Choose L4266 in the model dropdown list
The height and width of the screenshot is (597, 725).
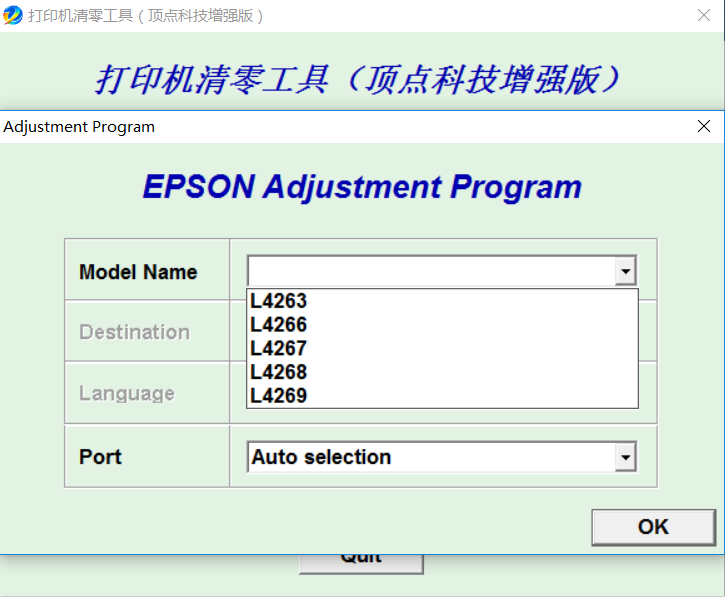pos(442,325)
